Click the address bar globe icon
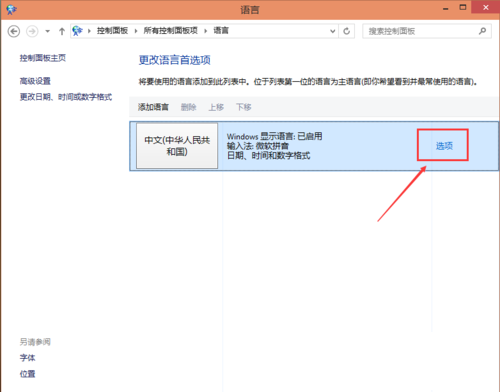 click(x=77, y=31)
